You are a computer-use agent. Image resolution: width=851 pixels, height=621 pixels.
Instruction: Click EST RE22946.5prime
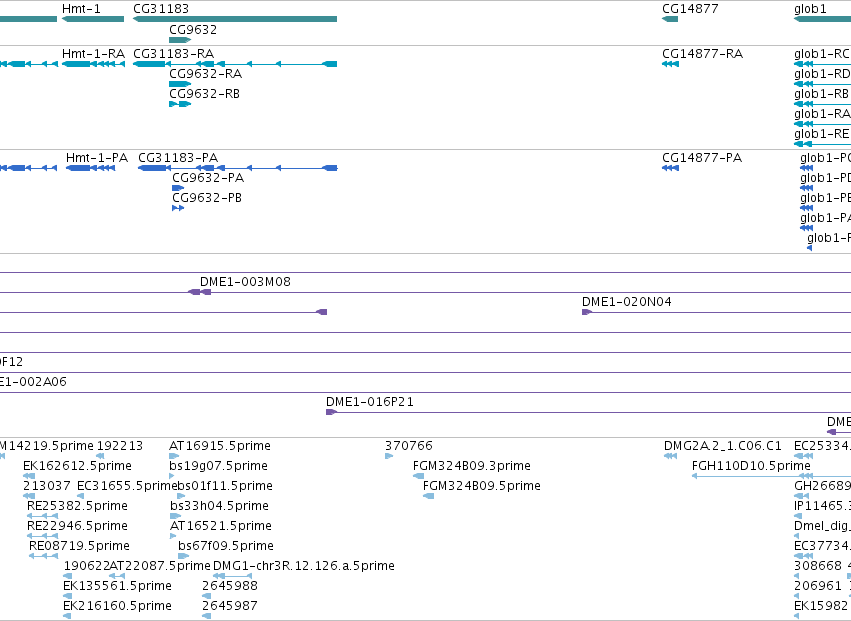(77, 526)
